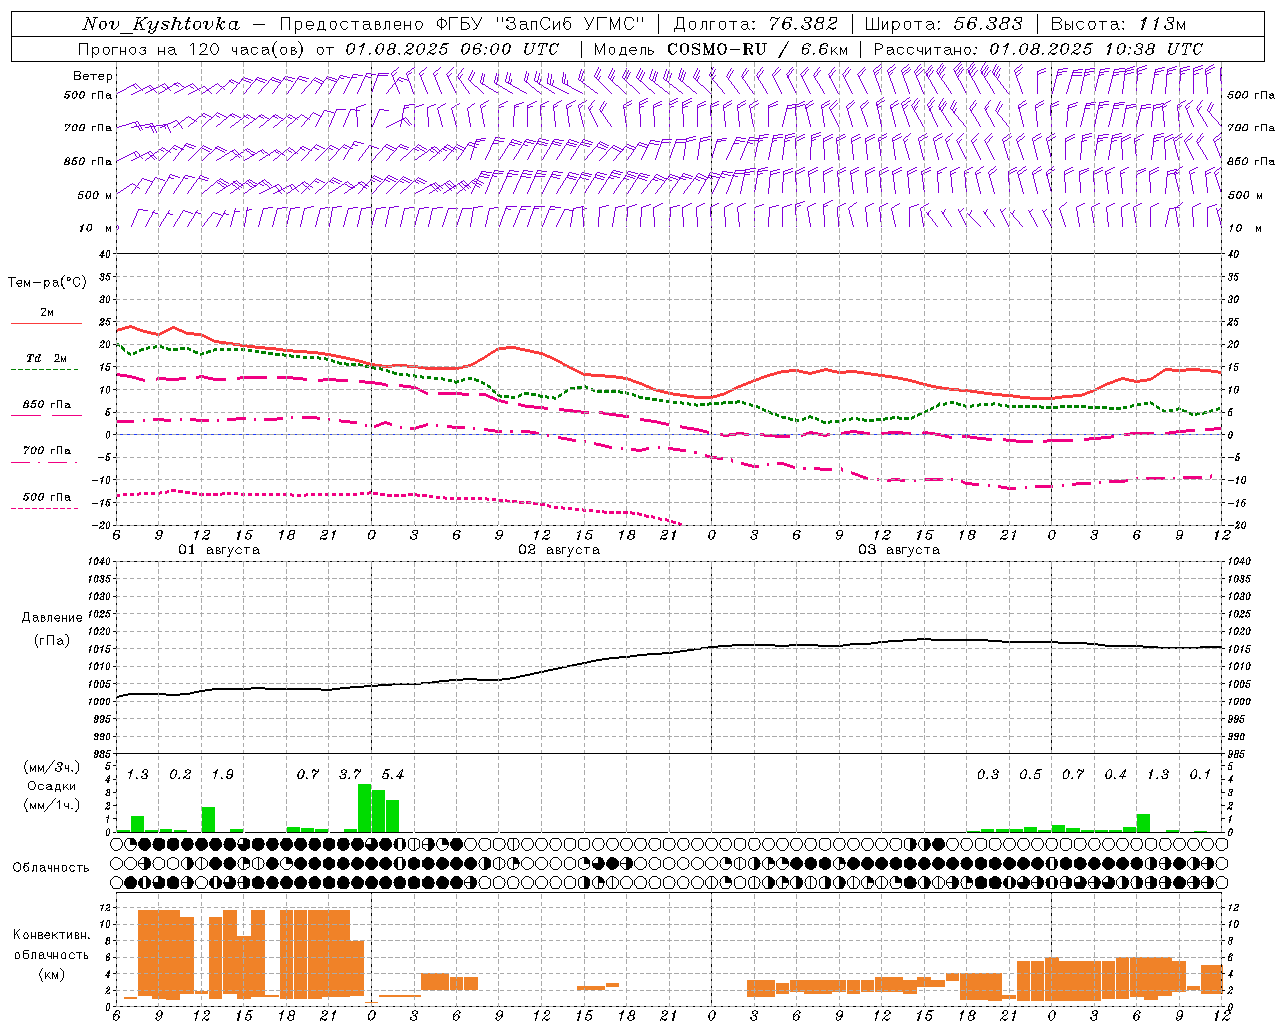Click the 0.3 precipitation value
The image size is (1280, 1024).
(x=988, y=774)
